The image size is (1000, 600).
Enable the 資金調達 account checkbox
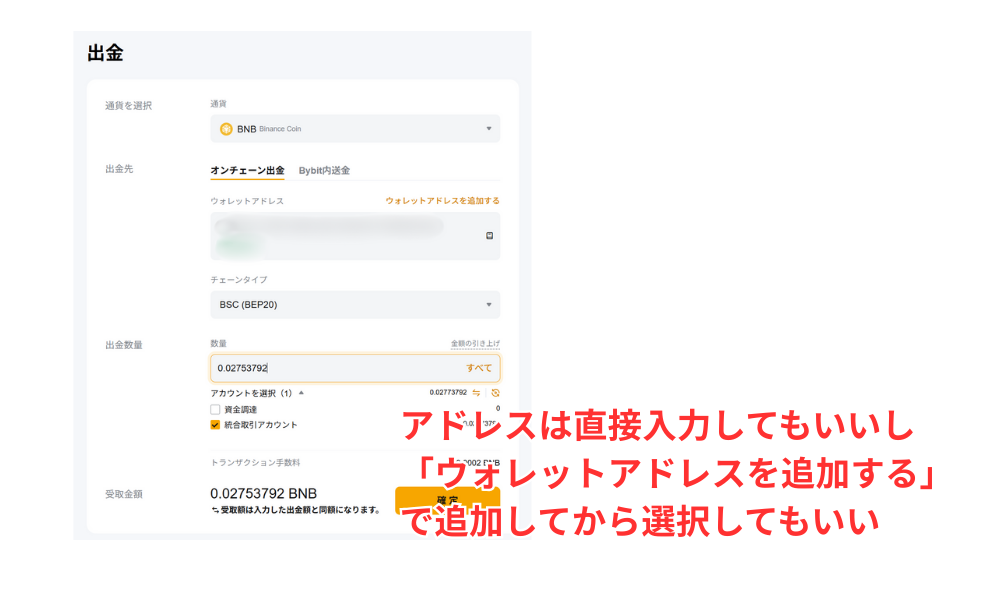click(215, 410)
